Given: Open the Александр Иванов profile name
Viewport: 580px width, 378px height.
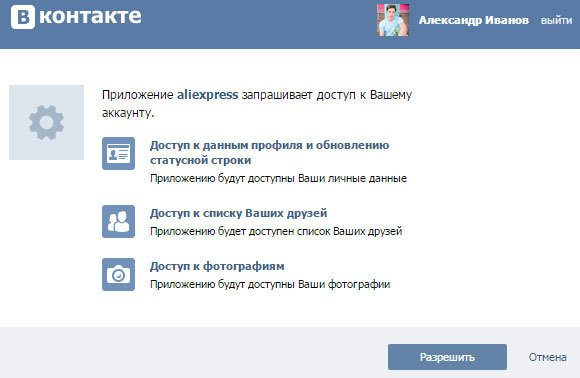Looking at the screenshot, I should (473, 20).
